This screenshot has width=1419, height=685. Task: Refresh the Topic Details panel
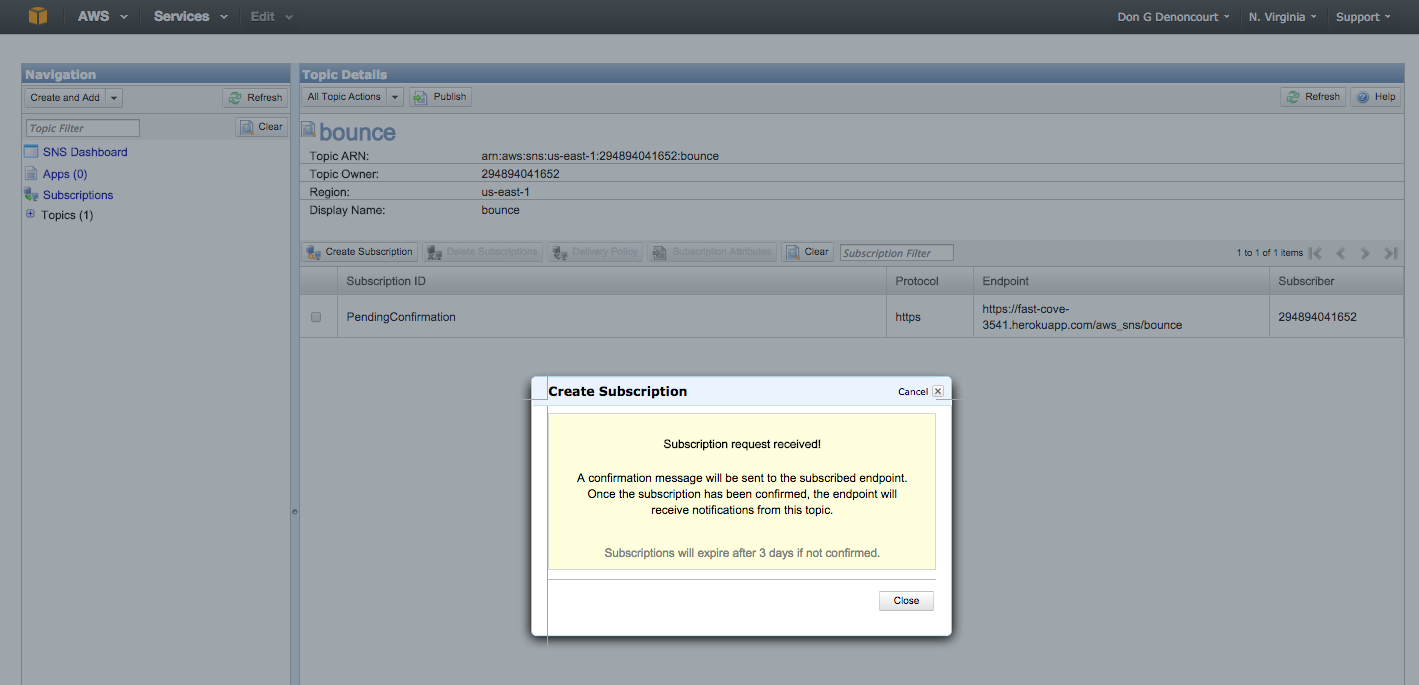coord(1313,97)
